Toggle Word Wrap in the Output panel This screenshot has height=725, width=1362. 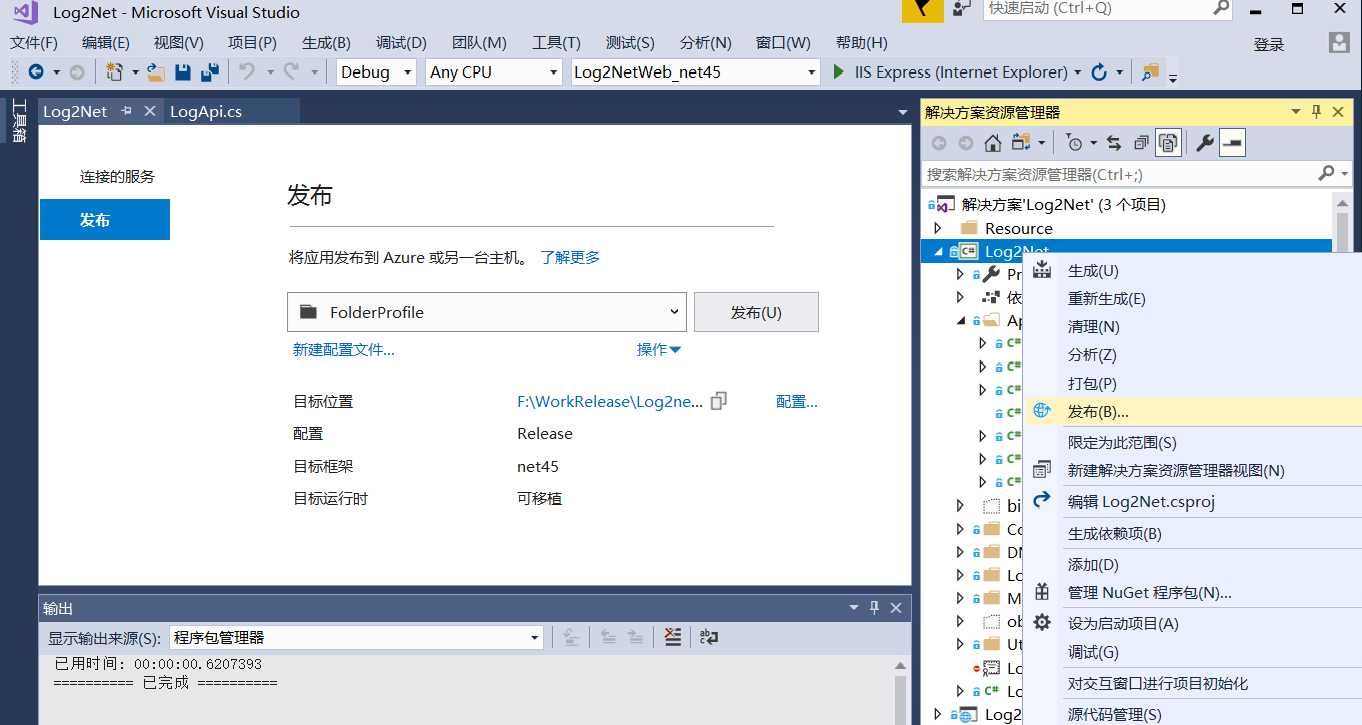[x=709, y=637]
